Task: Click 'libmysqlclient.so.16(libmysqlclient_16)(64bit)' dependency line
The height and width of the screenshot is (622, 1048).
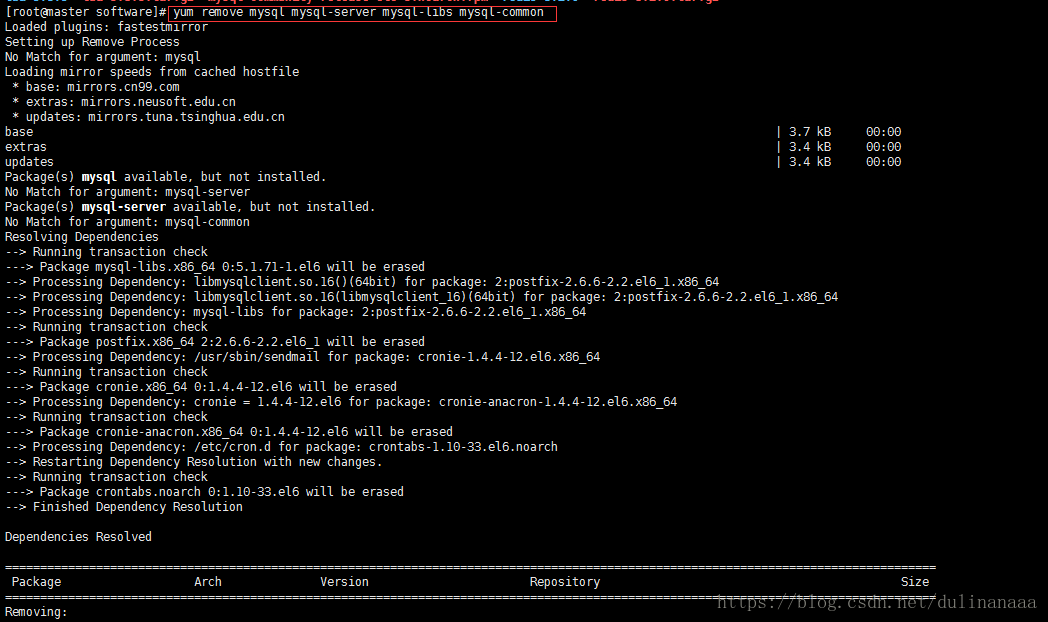Action: 422,297
